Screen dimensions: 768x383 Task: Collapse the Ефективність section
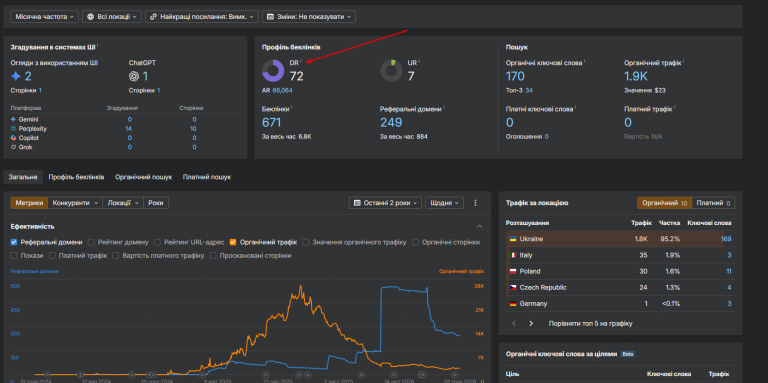(480, 226)
